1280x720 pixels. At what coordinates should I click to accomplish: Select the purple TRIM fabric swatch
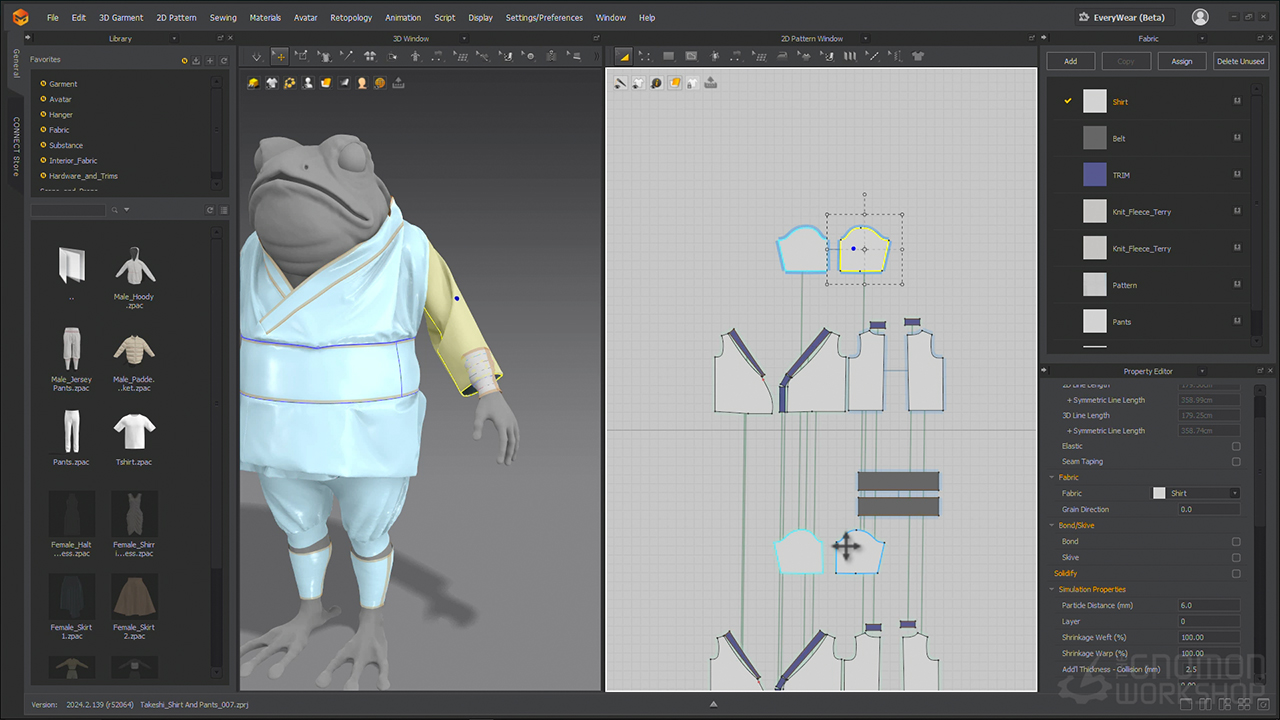click(1095, 175)
